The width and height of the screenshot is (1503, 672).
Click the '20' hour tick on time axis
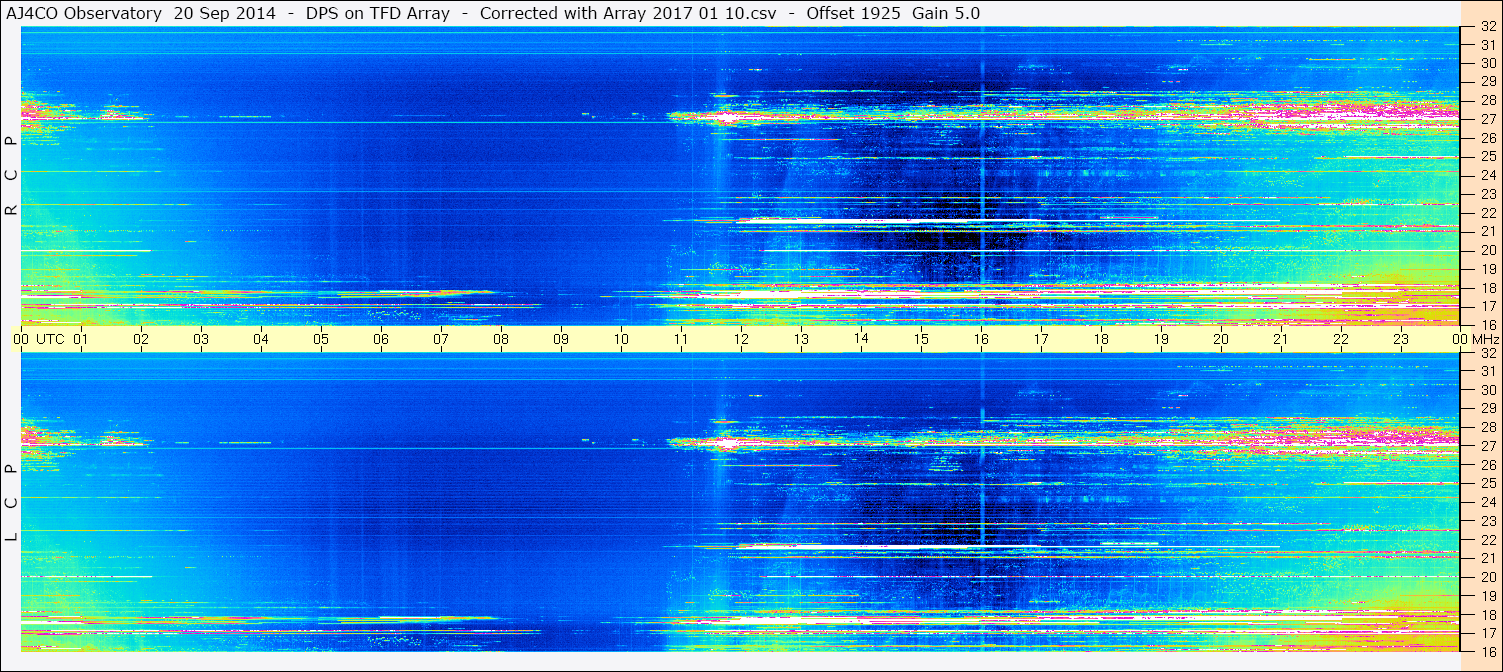pos(1221,340)
